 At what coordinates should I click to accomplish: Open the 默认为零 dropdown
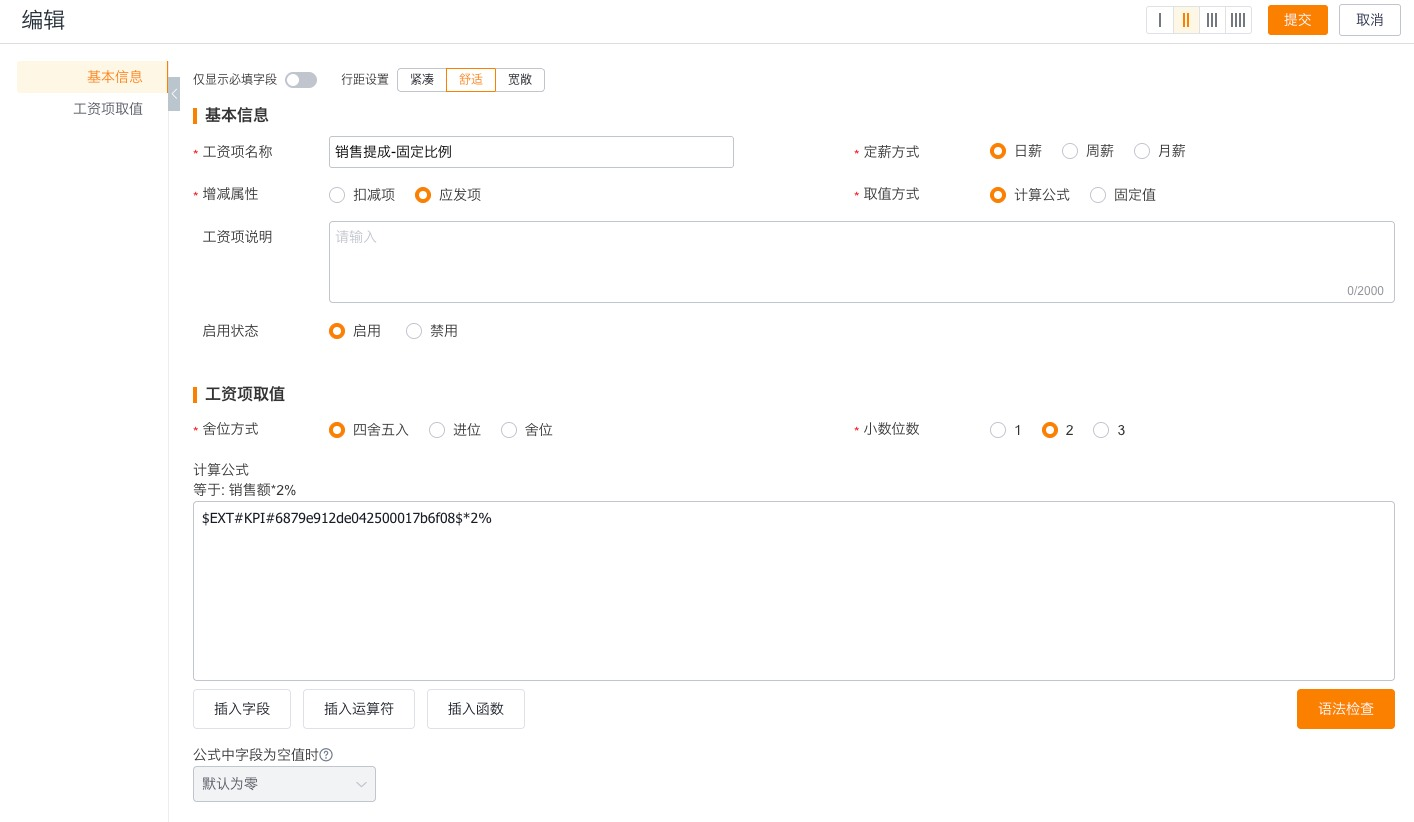284,784
